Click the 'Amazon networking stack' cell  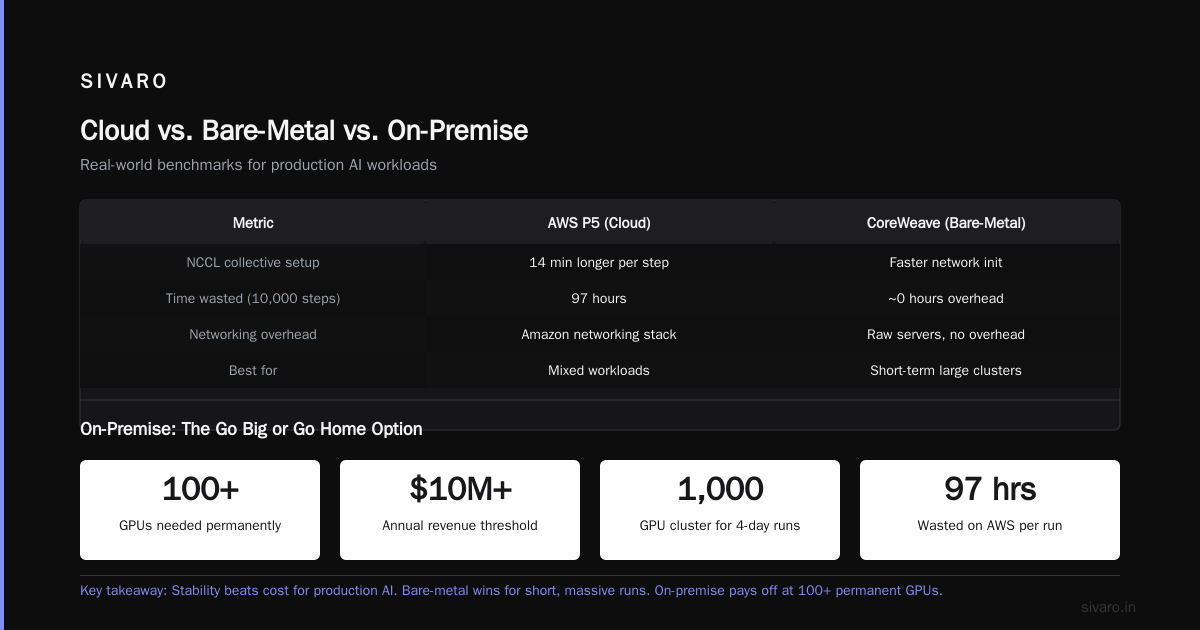click(599, 334)
